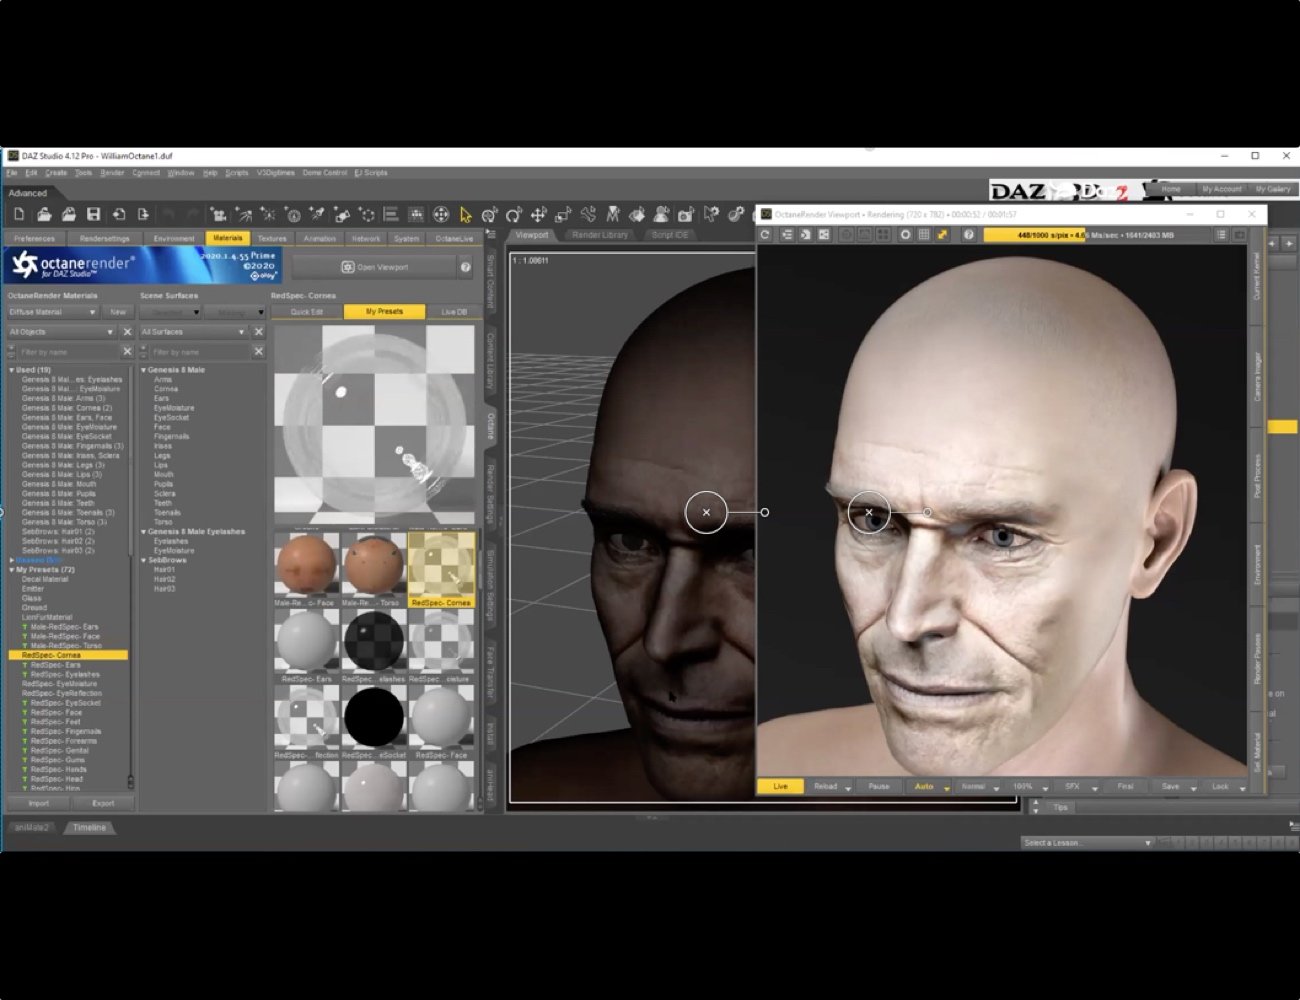Toggle Pause in Octane viewport

pos(878,786)
